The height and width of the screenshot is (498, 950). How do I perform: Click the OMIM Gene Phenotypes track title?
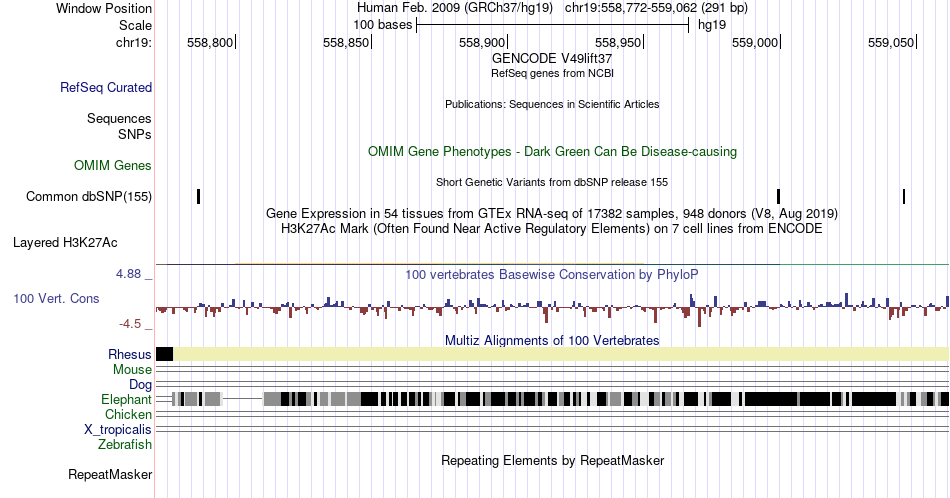552,151
